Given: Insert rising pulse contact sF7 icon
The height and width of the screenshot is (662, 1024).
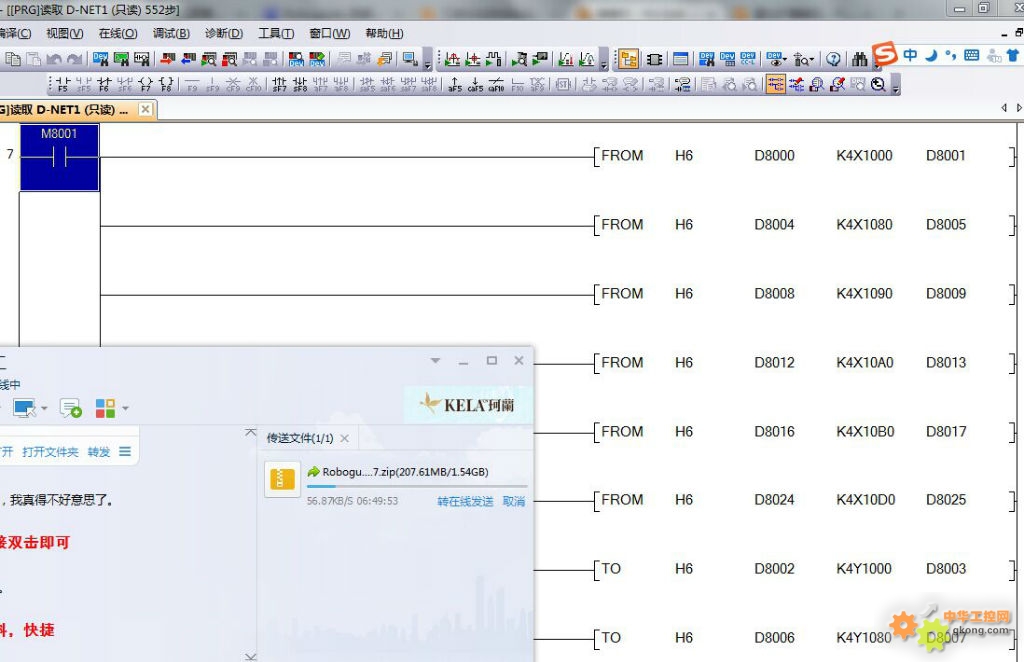Looking at the screenshot, I should pos(279,84).
